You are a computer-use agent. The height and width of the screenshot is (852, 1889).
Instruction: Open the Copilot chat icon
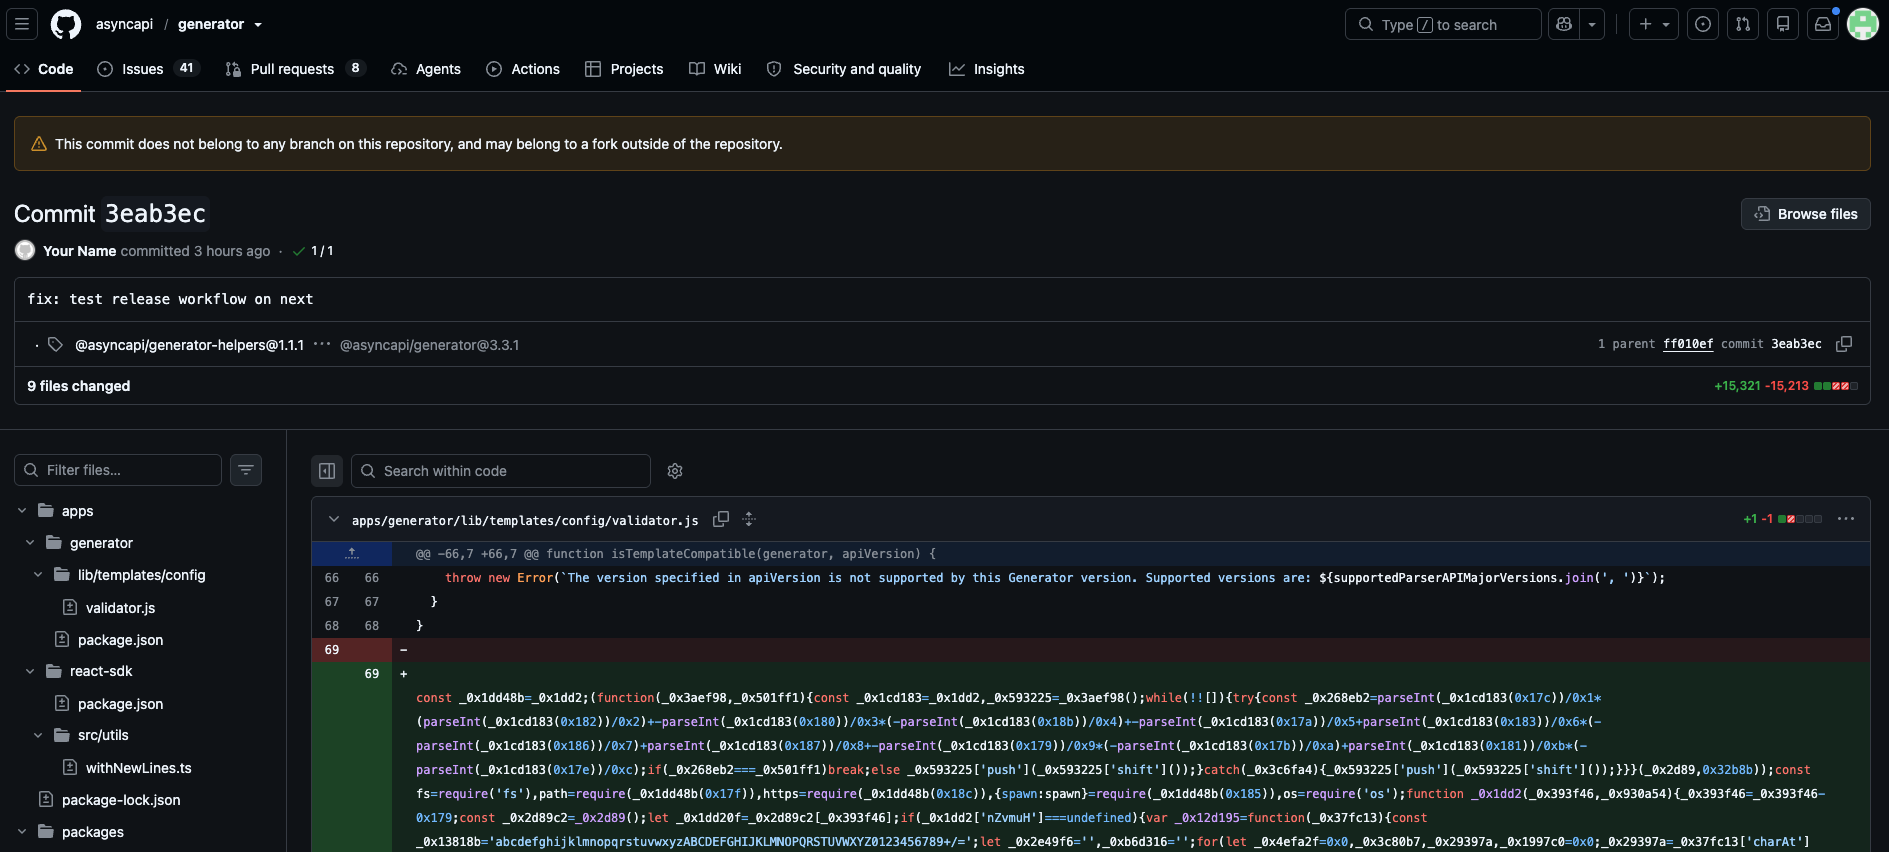[x=1564, y=24]
